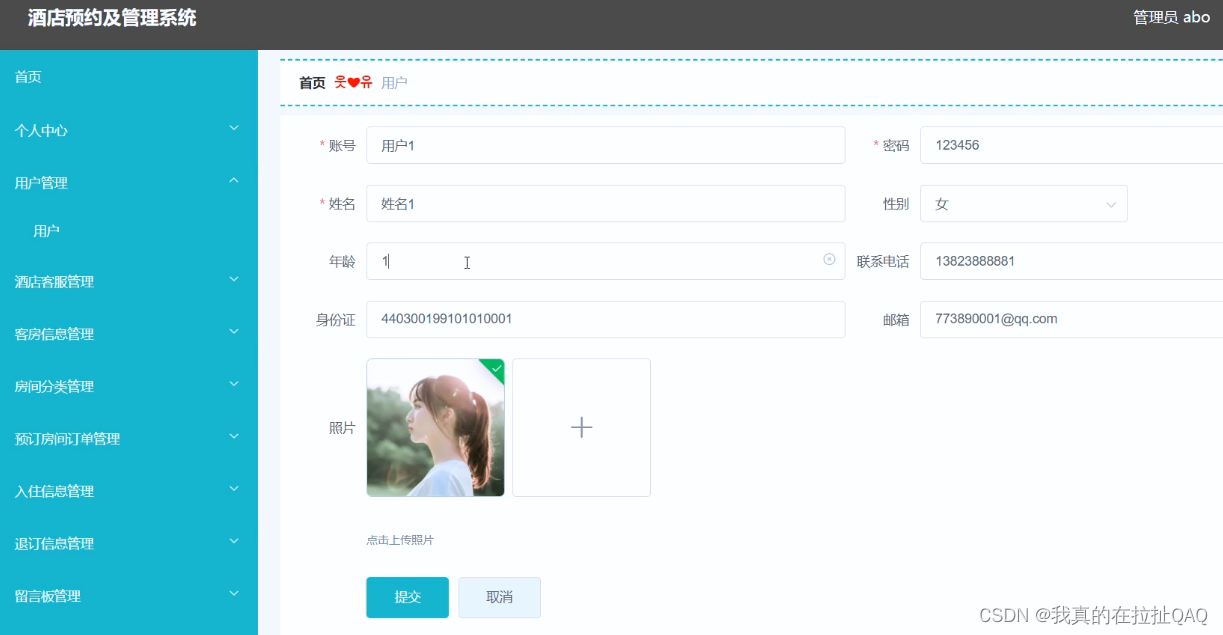This screenshot has height=635, width=1223.
Task: Click the 留言板管理 expand arrow icon
Action: (x=234, y=595)
